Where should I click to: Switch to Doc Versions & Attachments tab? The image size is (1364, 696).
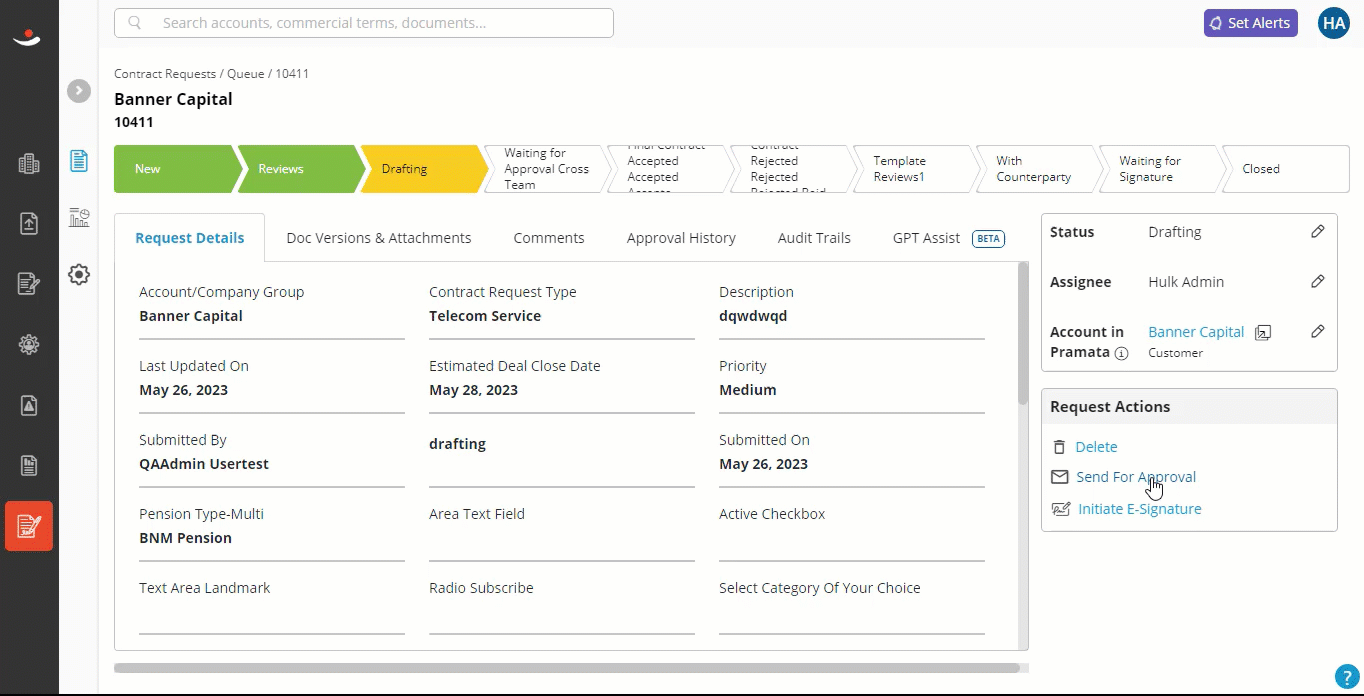[x=379, y=238]
